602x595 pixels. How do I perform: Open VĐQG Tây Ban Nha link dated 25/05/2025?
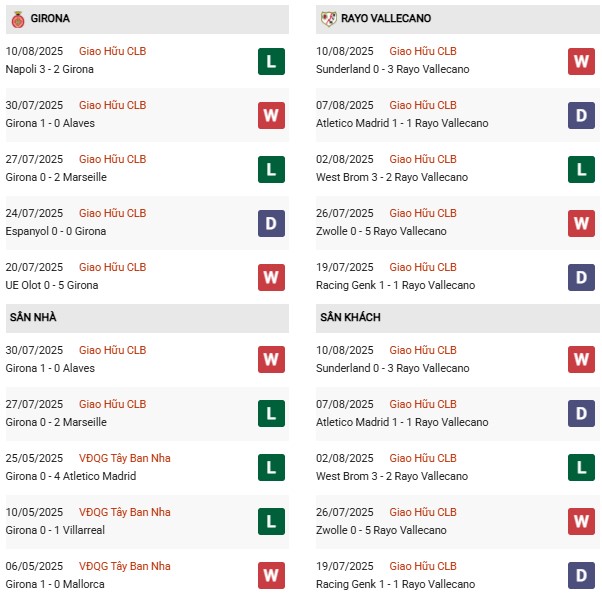tap(125, 458)
